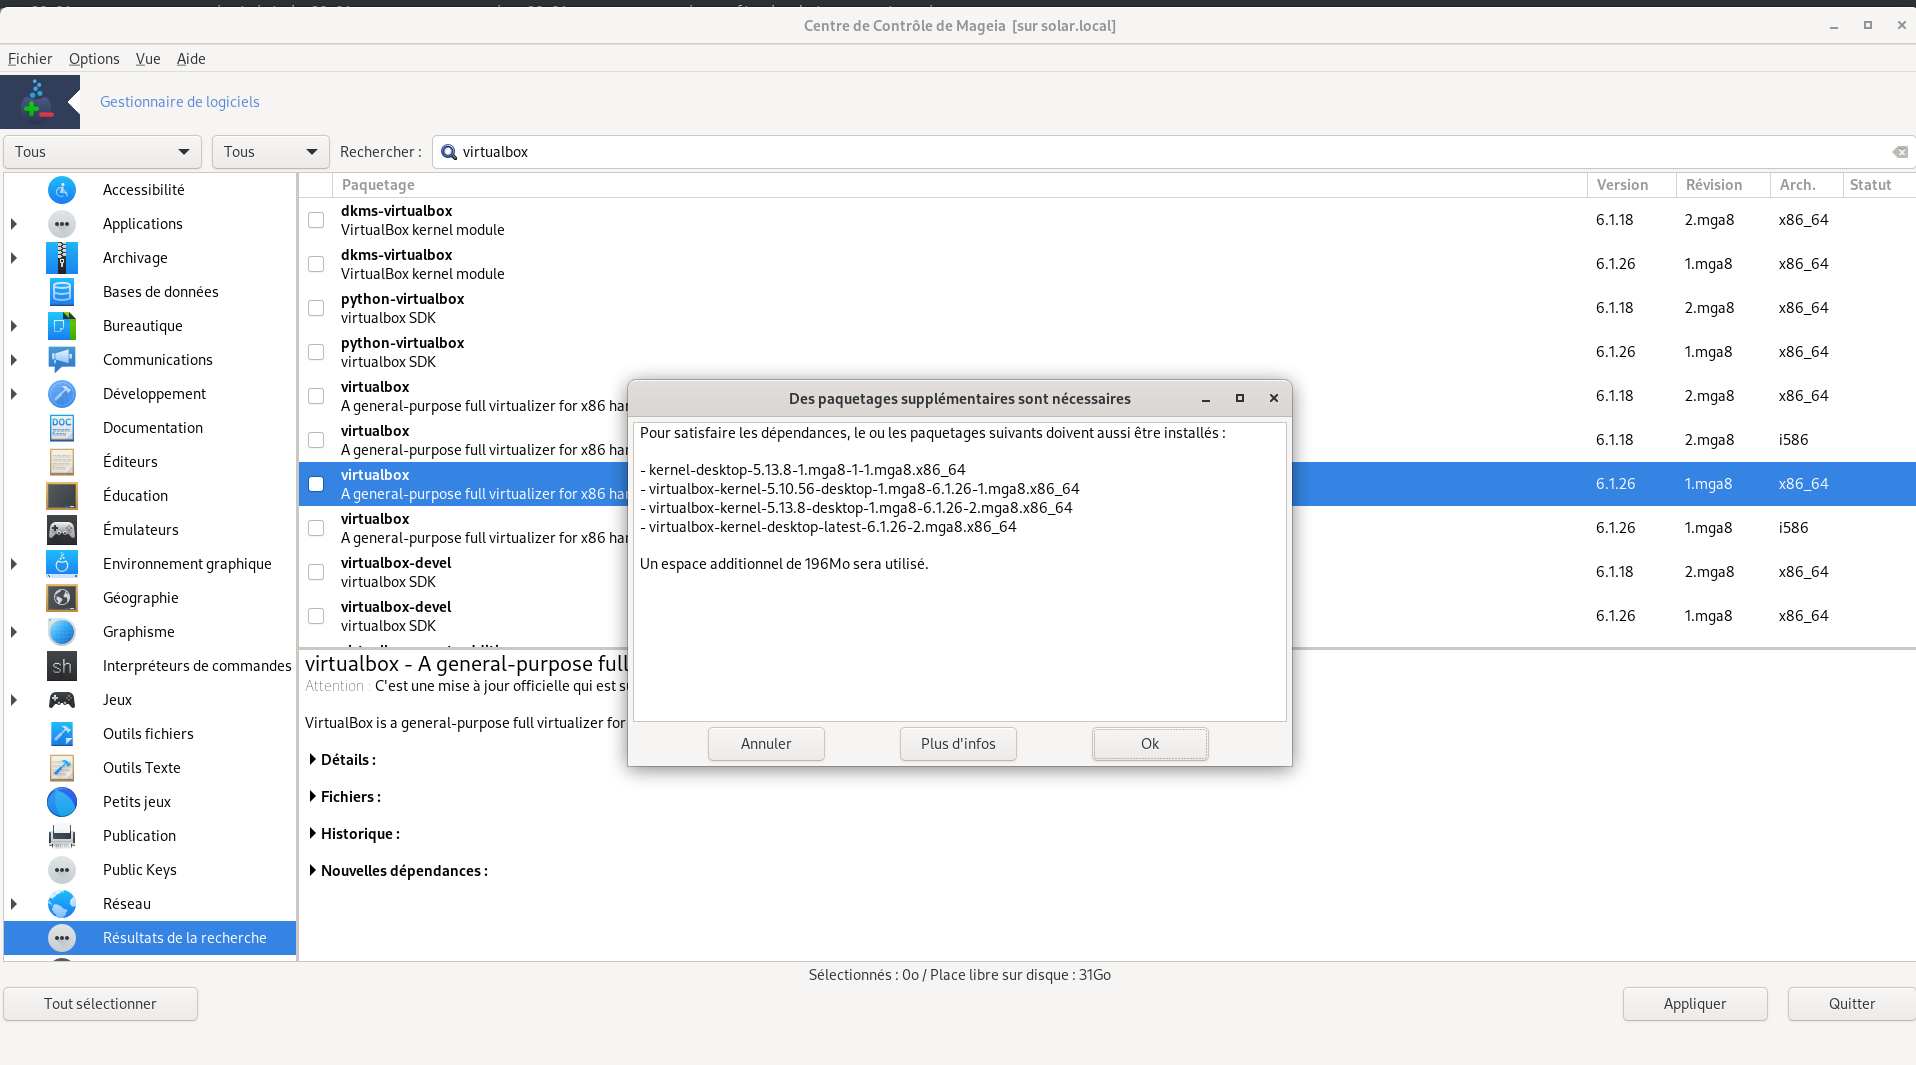
Task: Confirm the dependencies dialog with Ok
Action: [x=1150, y=744]
